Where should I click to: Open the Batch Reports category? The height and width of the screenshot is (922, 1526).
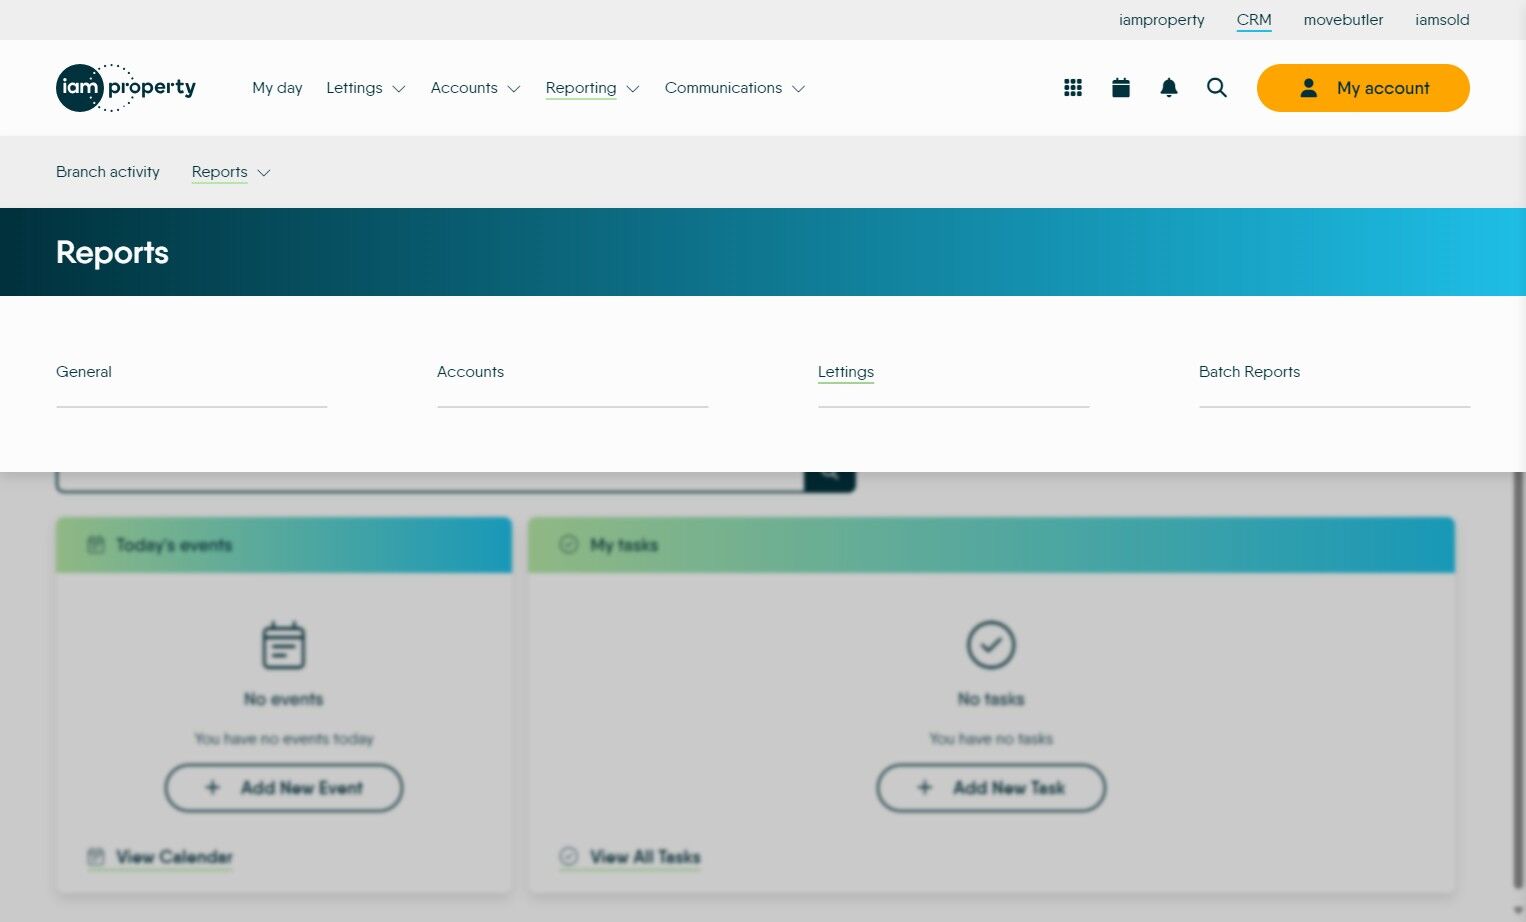point(1249,371)
